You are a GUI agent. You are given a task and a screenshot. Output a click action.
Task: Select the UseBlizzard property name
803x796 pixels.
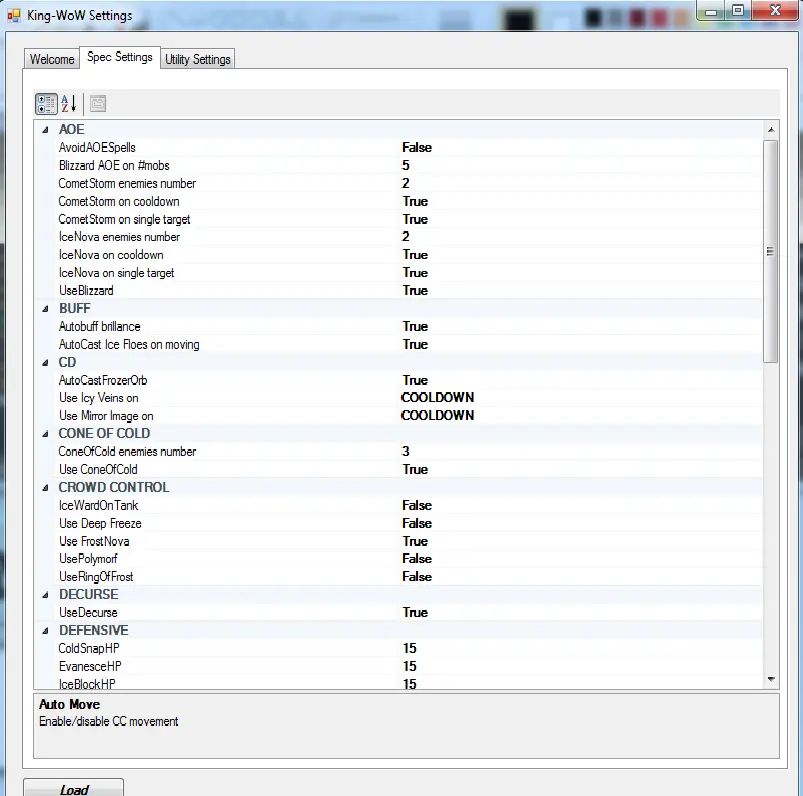coord(86,290)
